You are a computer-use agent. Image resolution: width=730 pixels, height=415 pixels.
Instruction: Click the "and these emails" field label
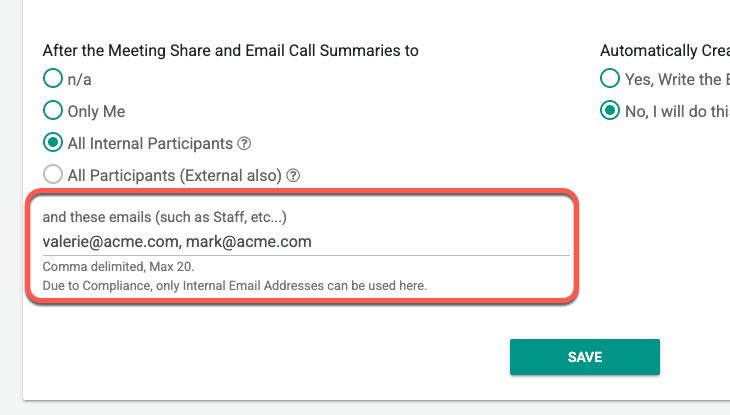[165, 216]
